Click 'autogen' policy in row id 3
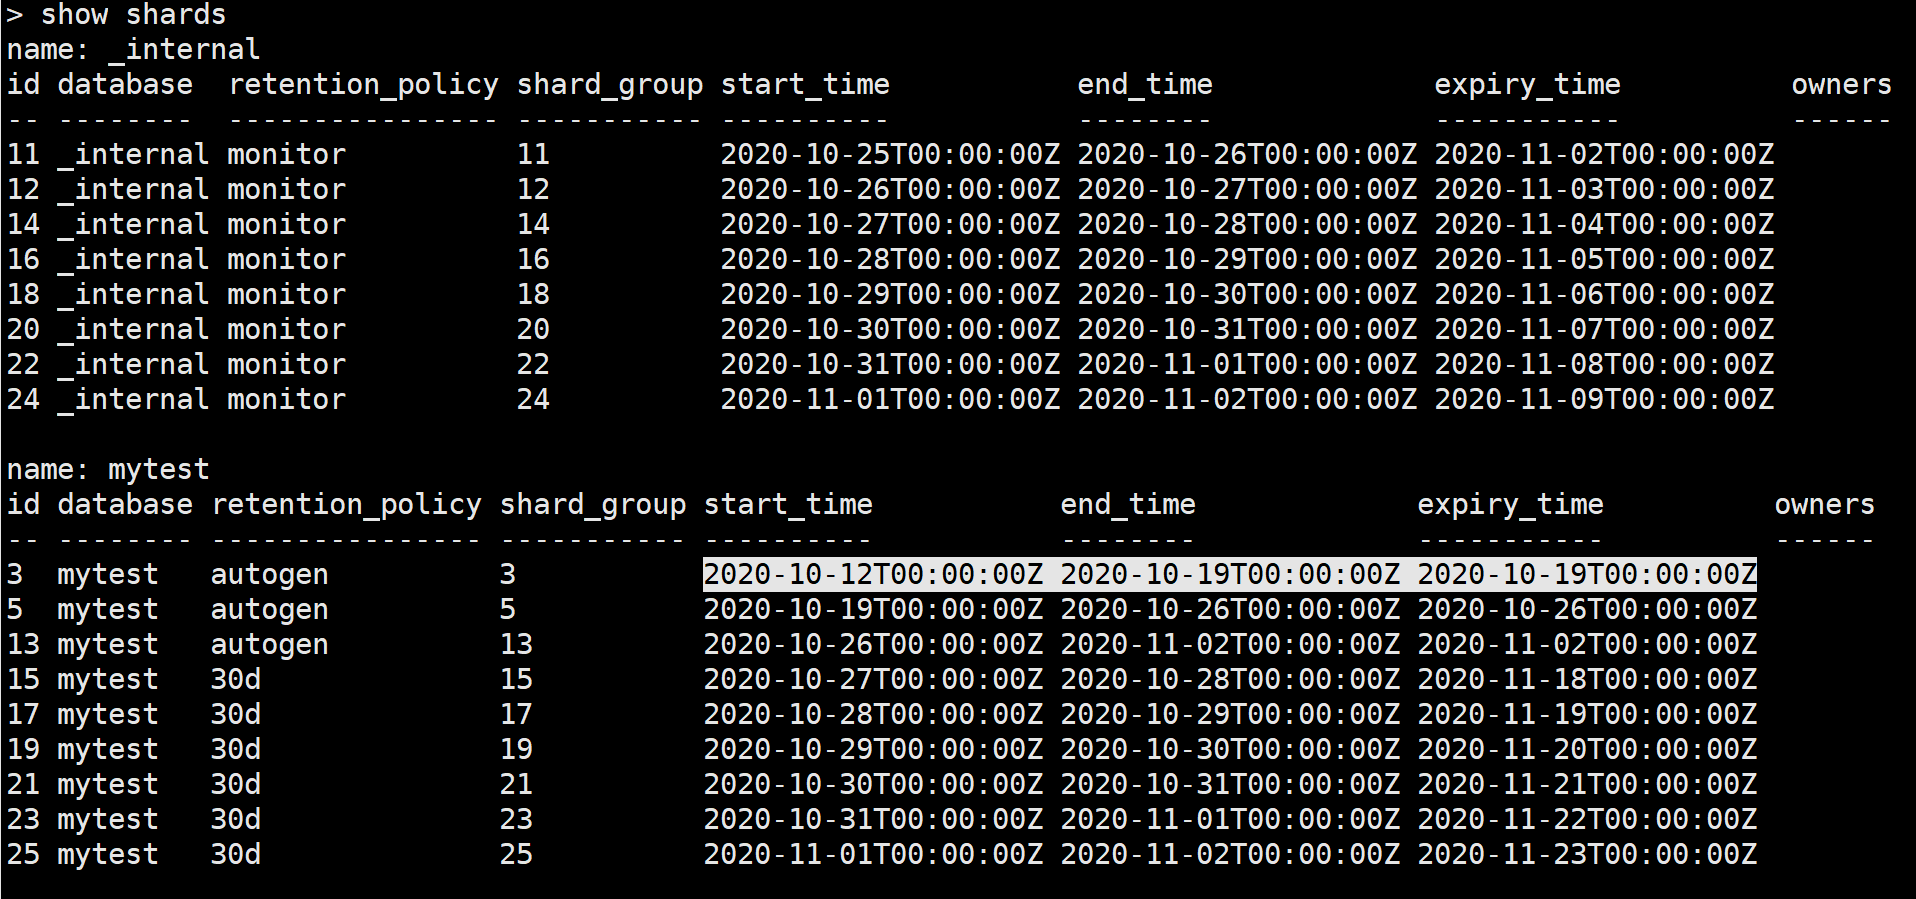The height and width of the screenshot is (899, 1916). pos(269,575)
